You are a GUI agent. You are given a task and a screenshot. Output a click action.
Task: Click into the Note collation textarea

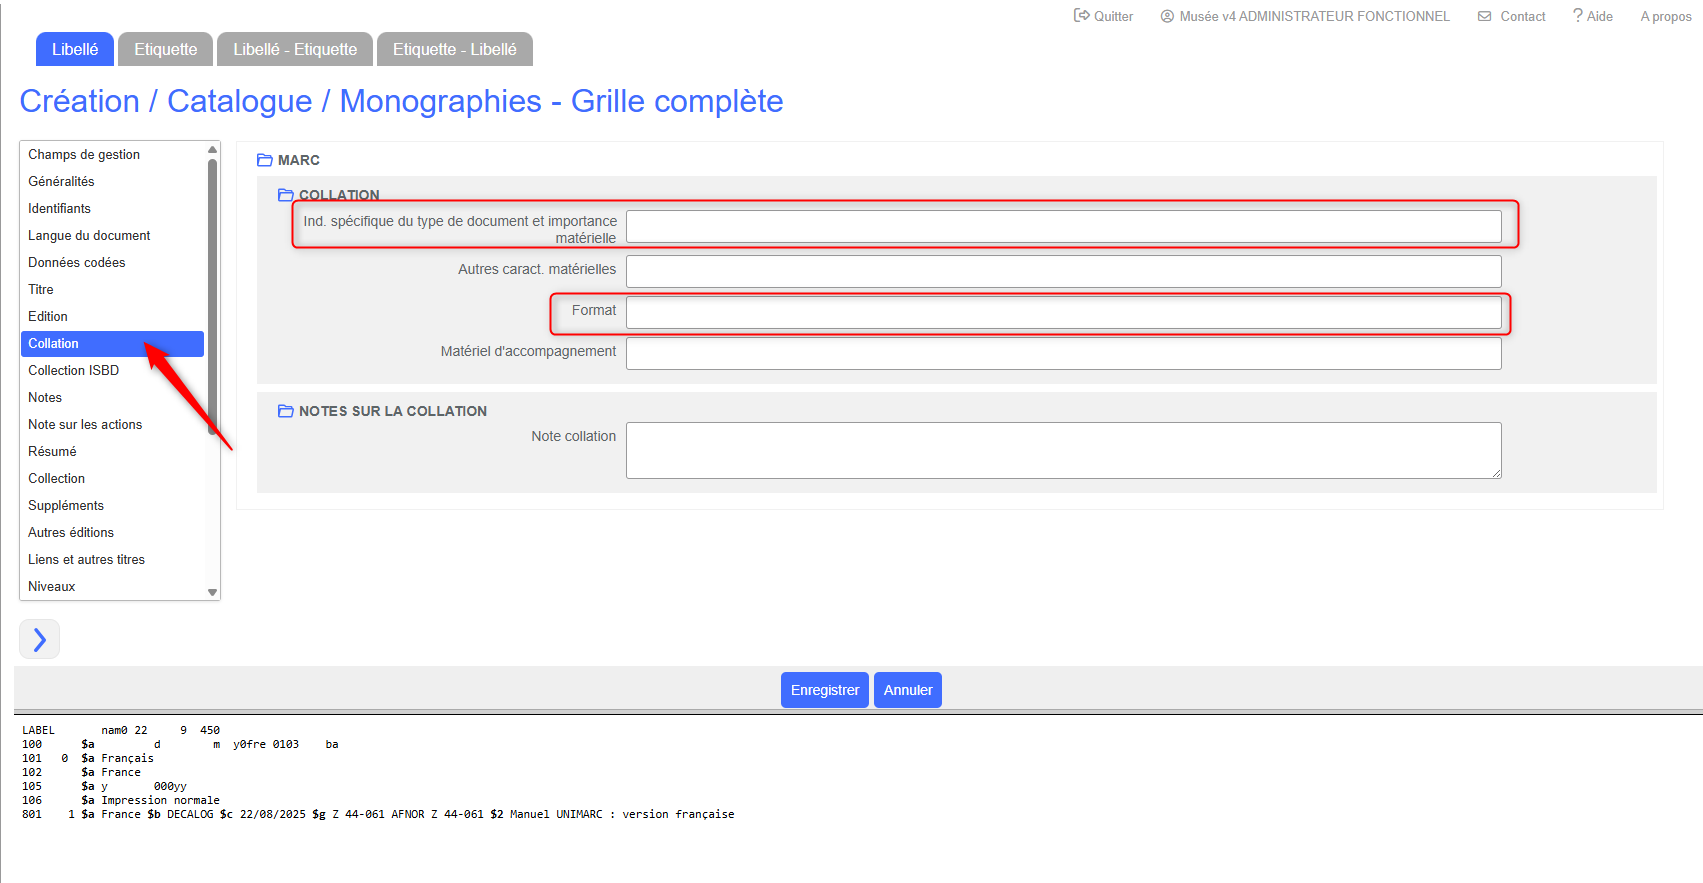pyautogui.click(x=1063, y=450)
